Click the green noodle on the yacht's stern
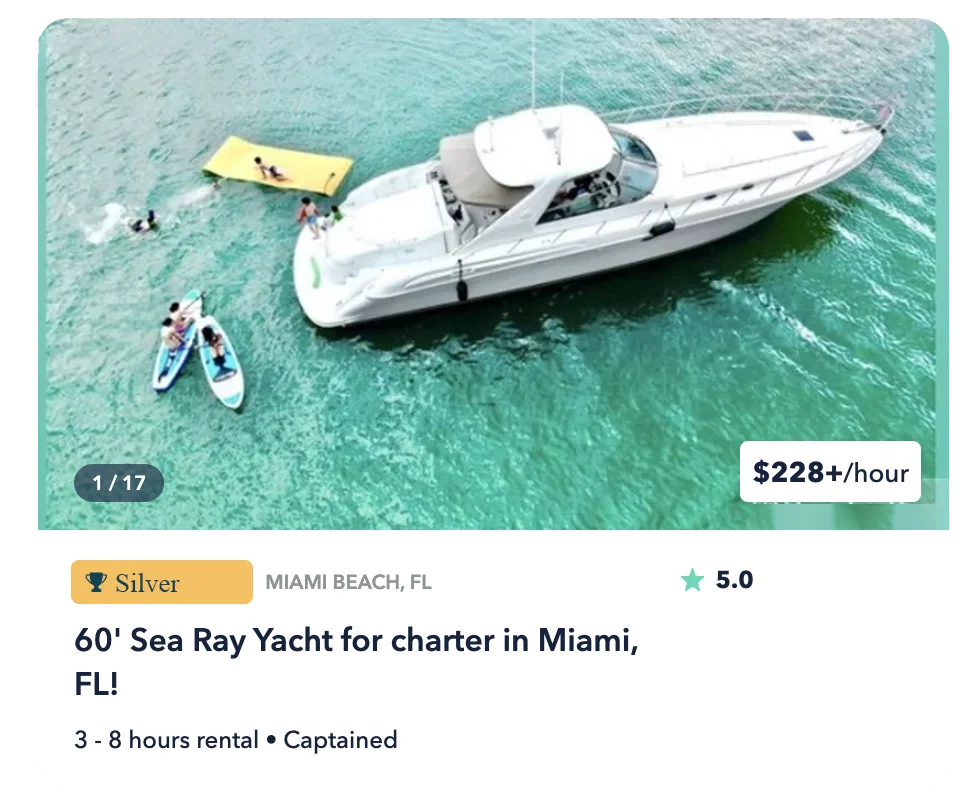The image size is (970, 804). pyautogui.click(x=316, y=272)
